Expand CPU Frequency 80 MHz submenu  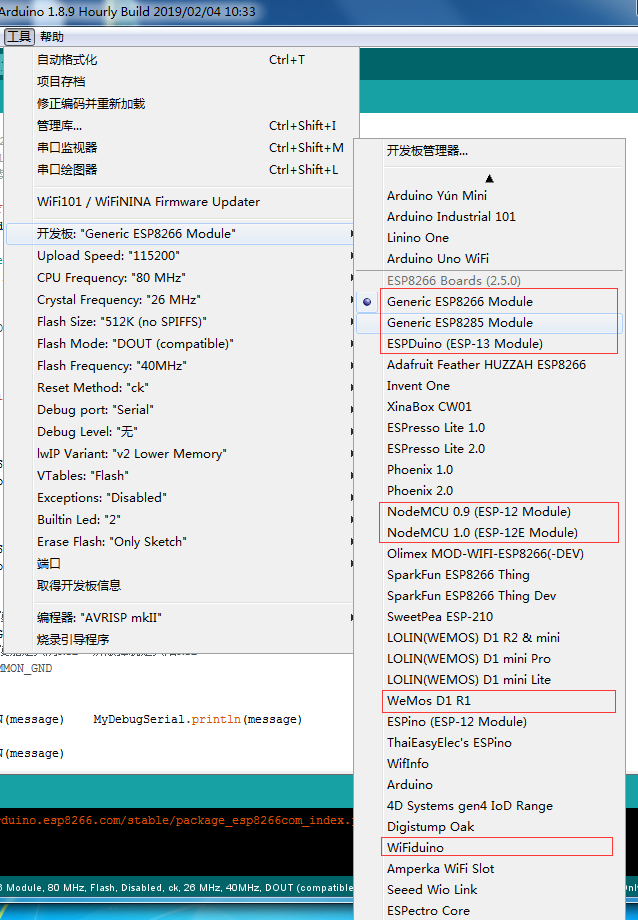180,278
